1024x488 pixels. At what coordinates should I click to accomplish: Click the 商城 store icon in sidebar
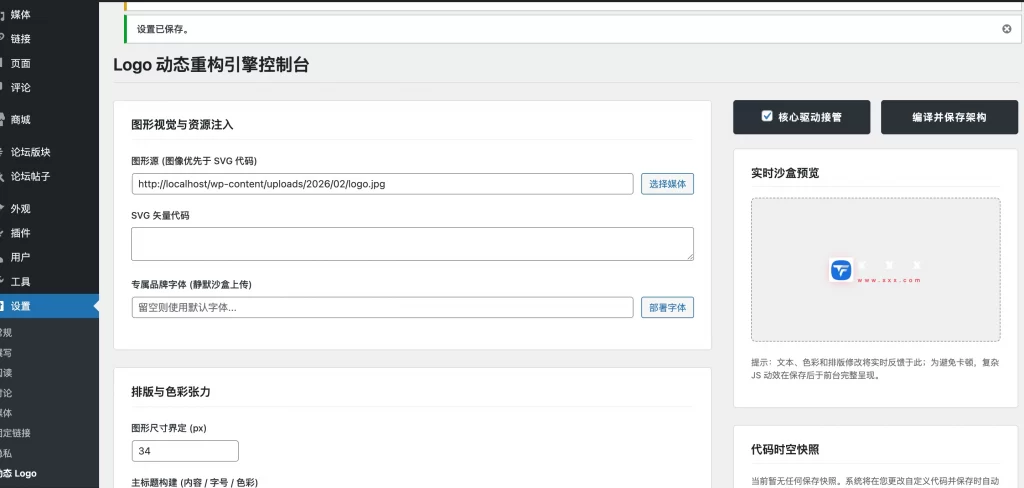[3, 120]
